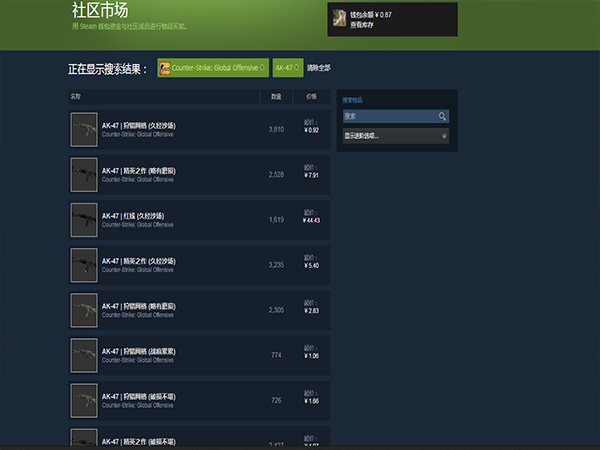600x450 pixels.
Task: Sort results by the 价格 column header
Action: pyautogui.click(x=311, y=96)
